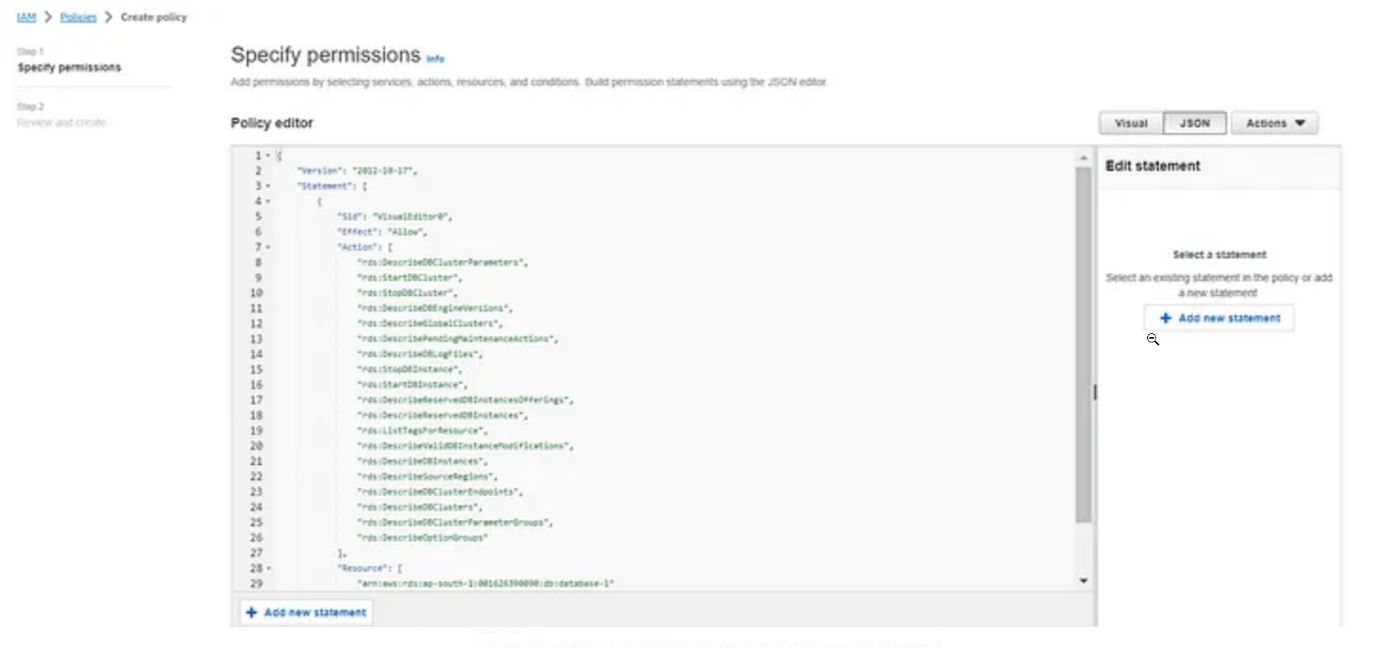
Task: Collapse the root fold arrow on line 1
Action: click(x=268, y=156)
